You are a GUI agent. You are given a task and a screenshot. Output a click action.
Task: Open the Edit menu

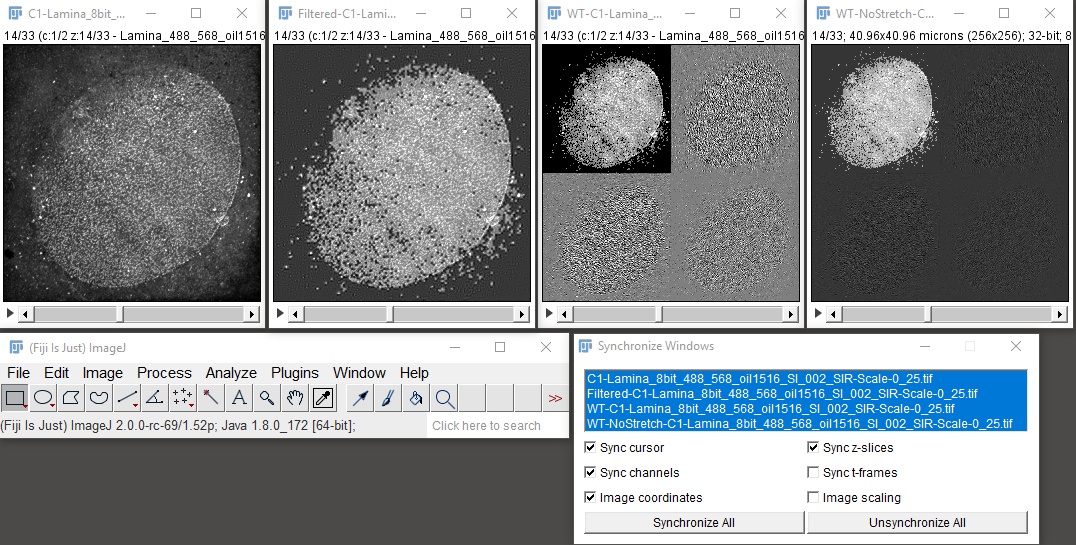(x=56, y=373)
